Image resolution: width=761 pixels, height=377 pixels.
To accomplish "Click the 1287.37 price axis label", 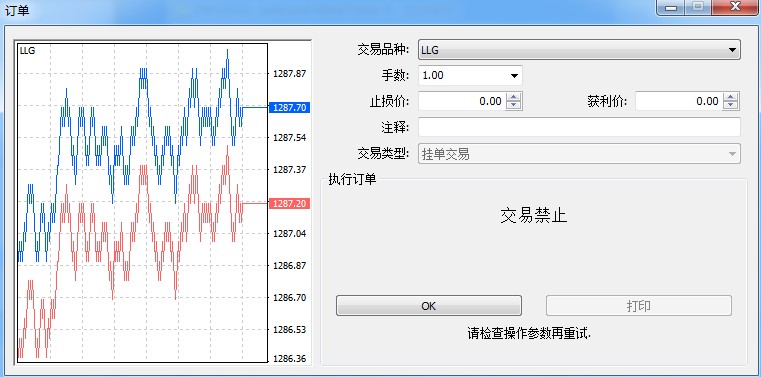I will (290, 169).
